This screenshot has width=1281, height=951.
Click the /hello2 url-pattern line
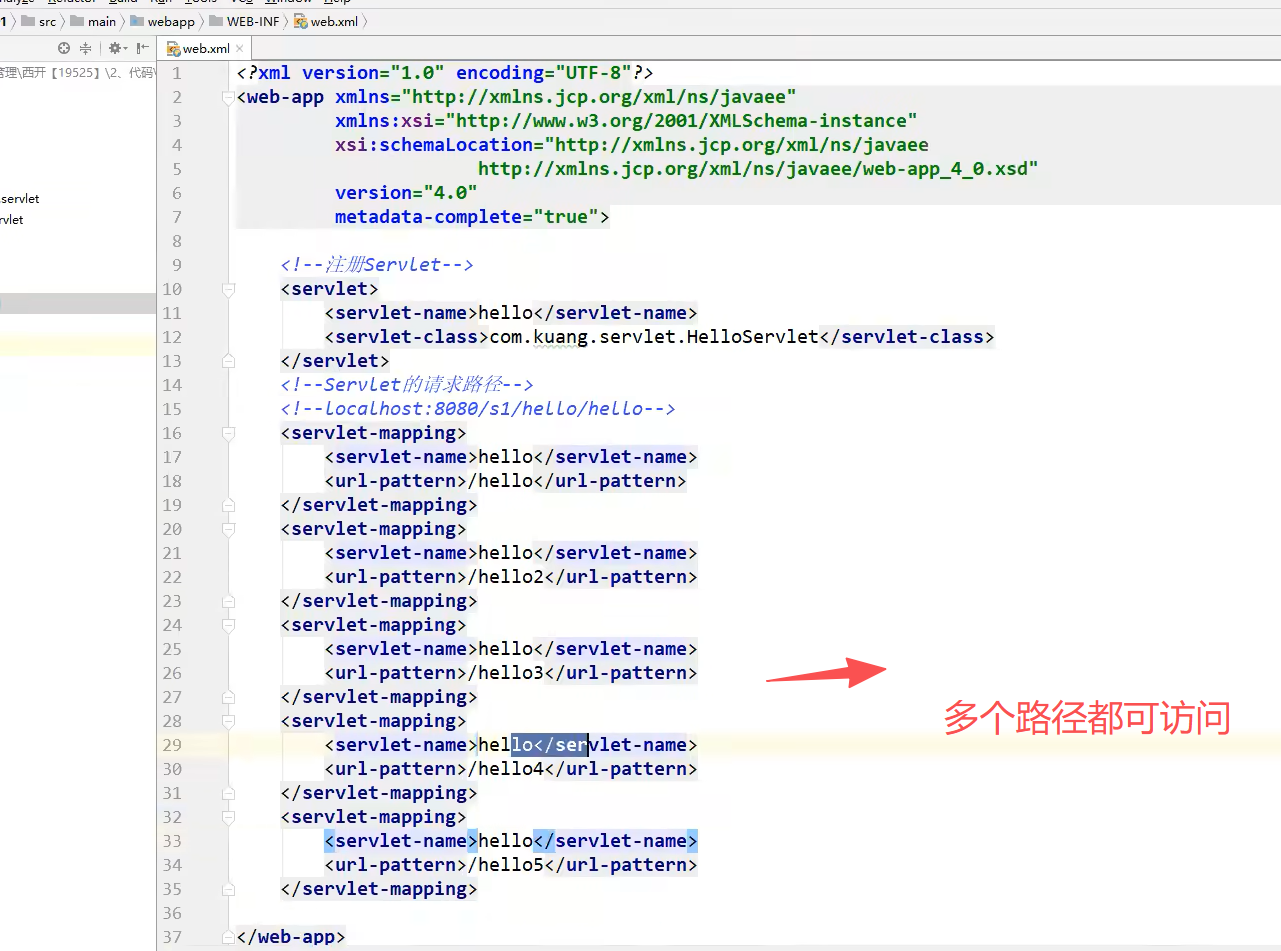[x=511, y=577]
